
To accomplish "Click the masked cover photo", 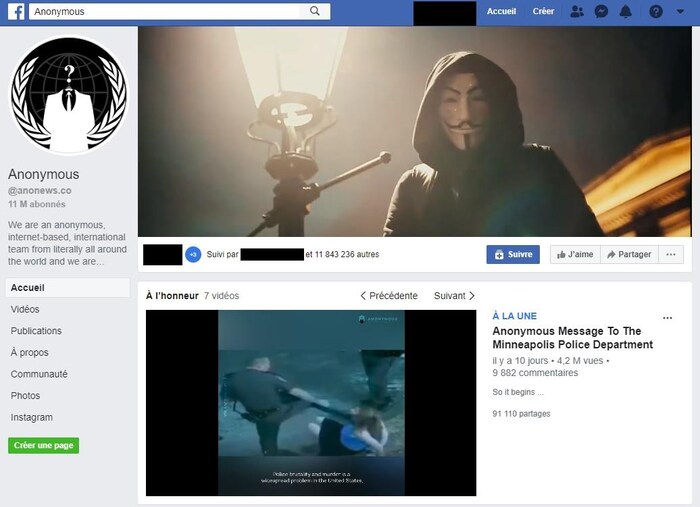I will (x=415, y=132).
